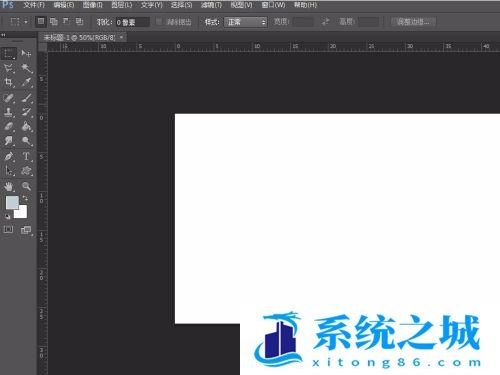The width and height of the screenshot is (500, 375).
Task: Select the Lasso tool
Action: click(x=9, y=68)
